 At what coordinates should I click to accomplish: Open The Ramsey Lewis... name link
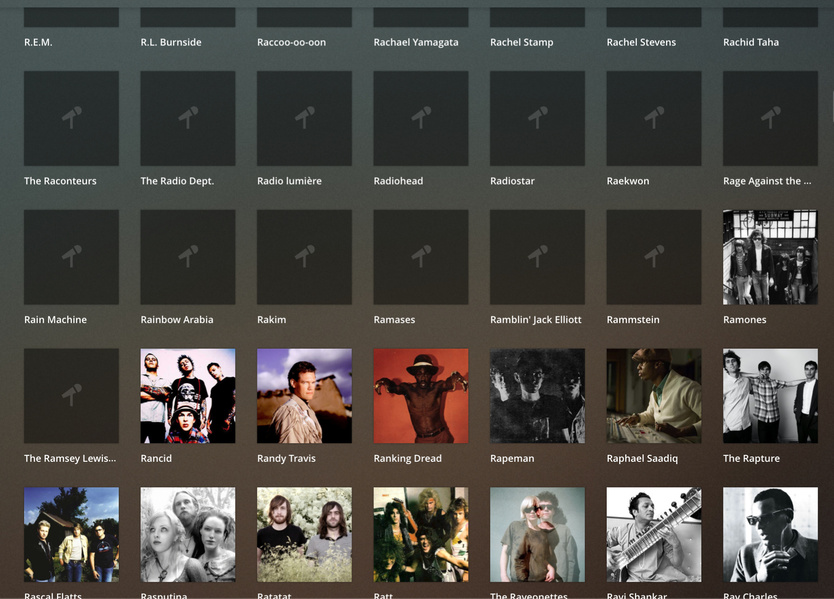[70, 459]
